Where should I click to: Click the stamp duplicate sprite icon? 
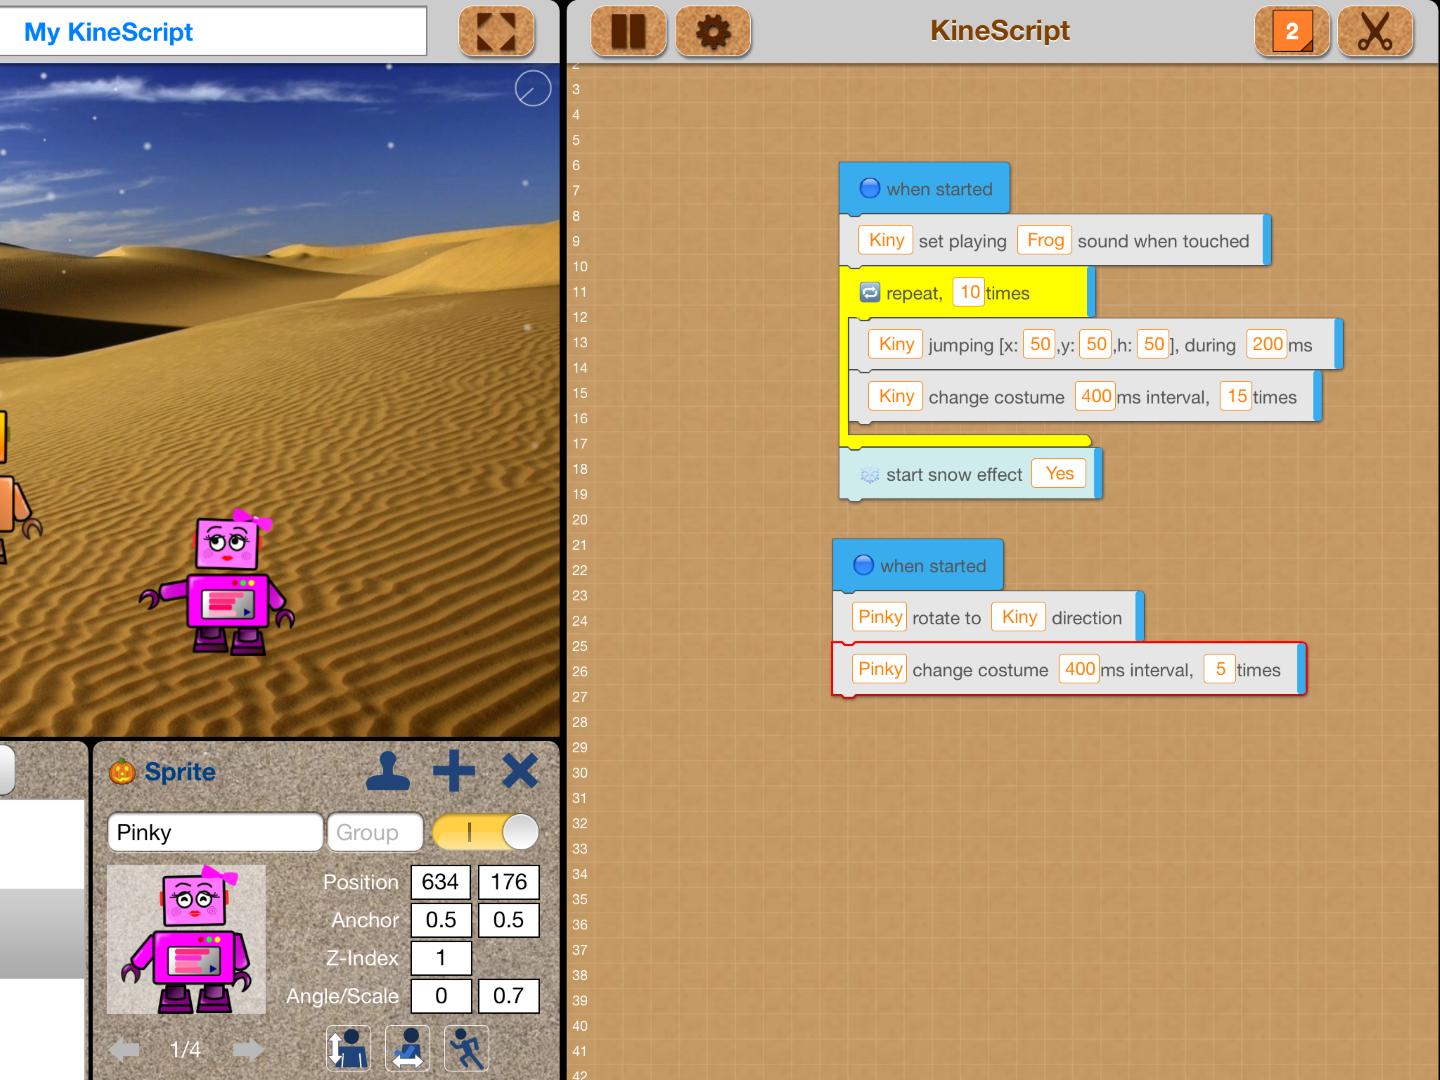388,771
